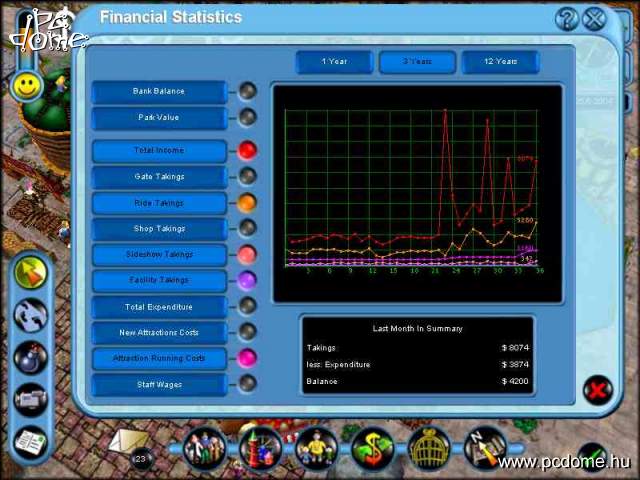
Task: Open the envelope messages icon
Action: click(x=130, y=440)
